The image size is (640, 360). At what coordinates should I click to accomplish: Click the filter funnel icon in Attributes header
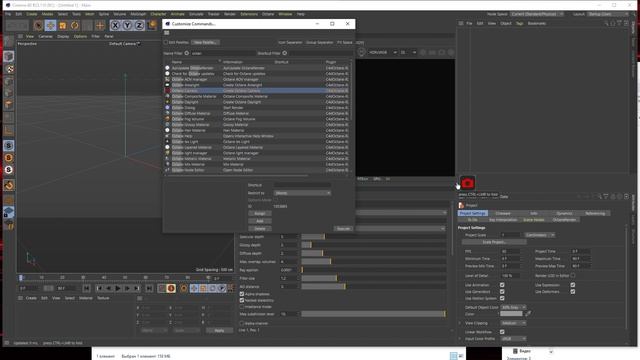coord(606,196)
